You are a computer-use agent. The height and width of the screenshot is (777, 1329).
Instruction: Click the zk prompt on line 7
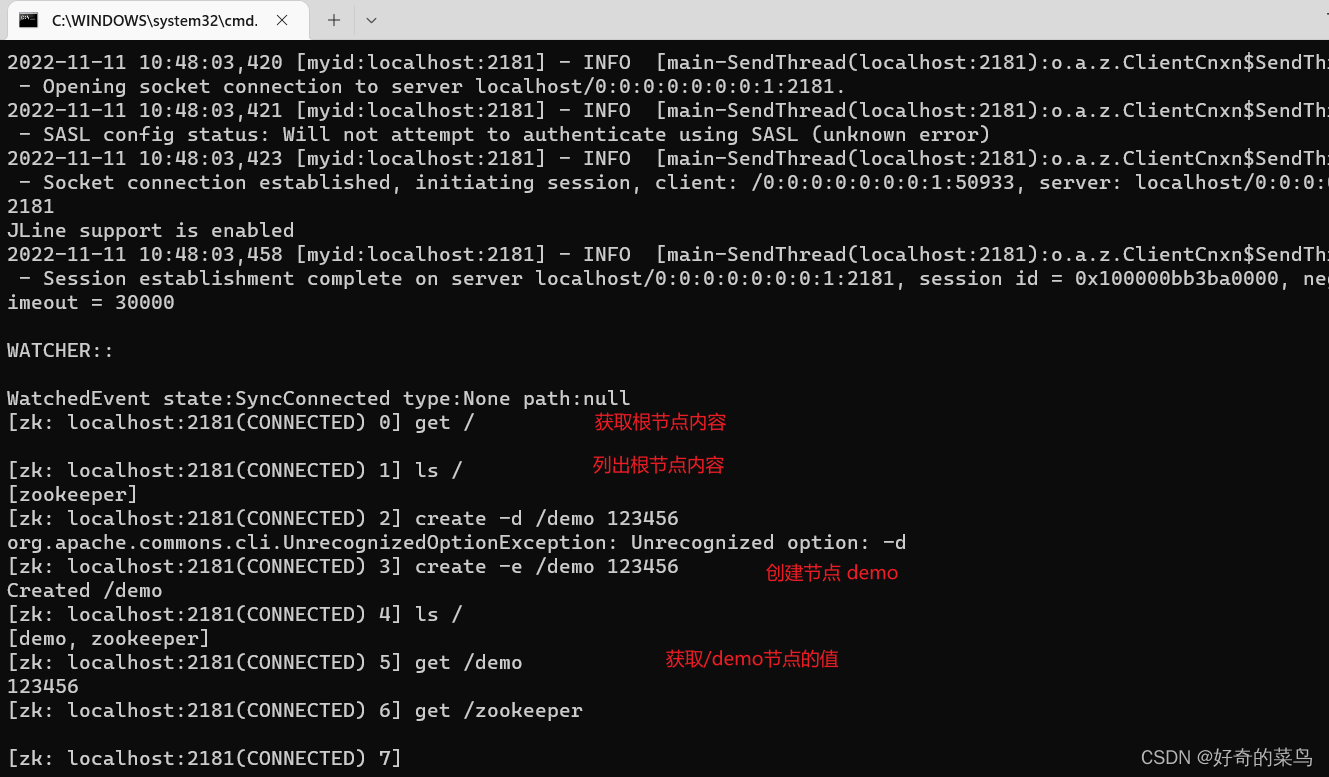tap(200, 758)
